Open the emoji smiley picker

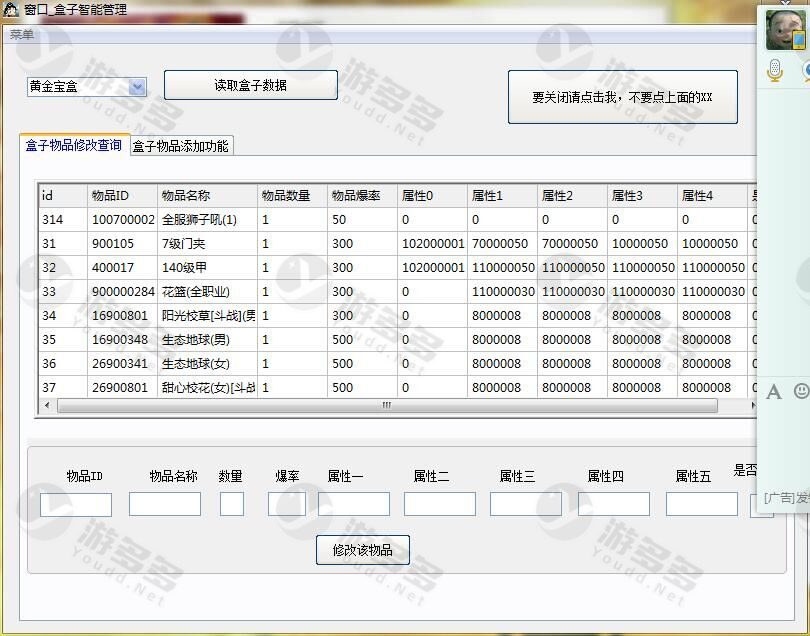click(801, 391)
